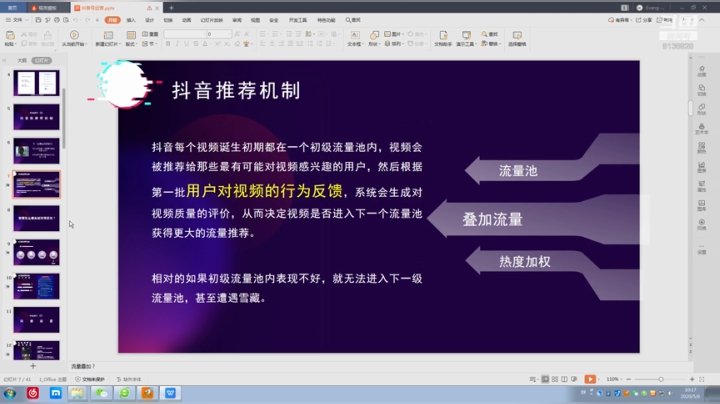Toggle subscript formatting
720x404 pixels.
[227, 44]
